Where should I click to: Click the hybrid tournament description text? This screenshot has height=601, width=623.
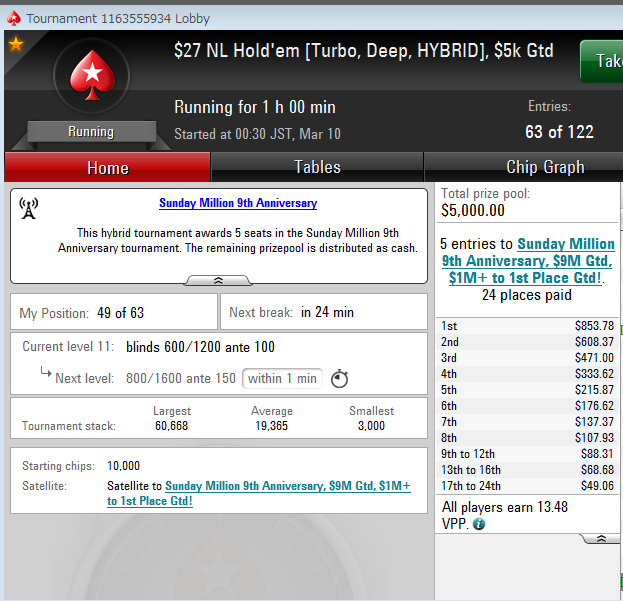coord(238,240)
